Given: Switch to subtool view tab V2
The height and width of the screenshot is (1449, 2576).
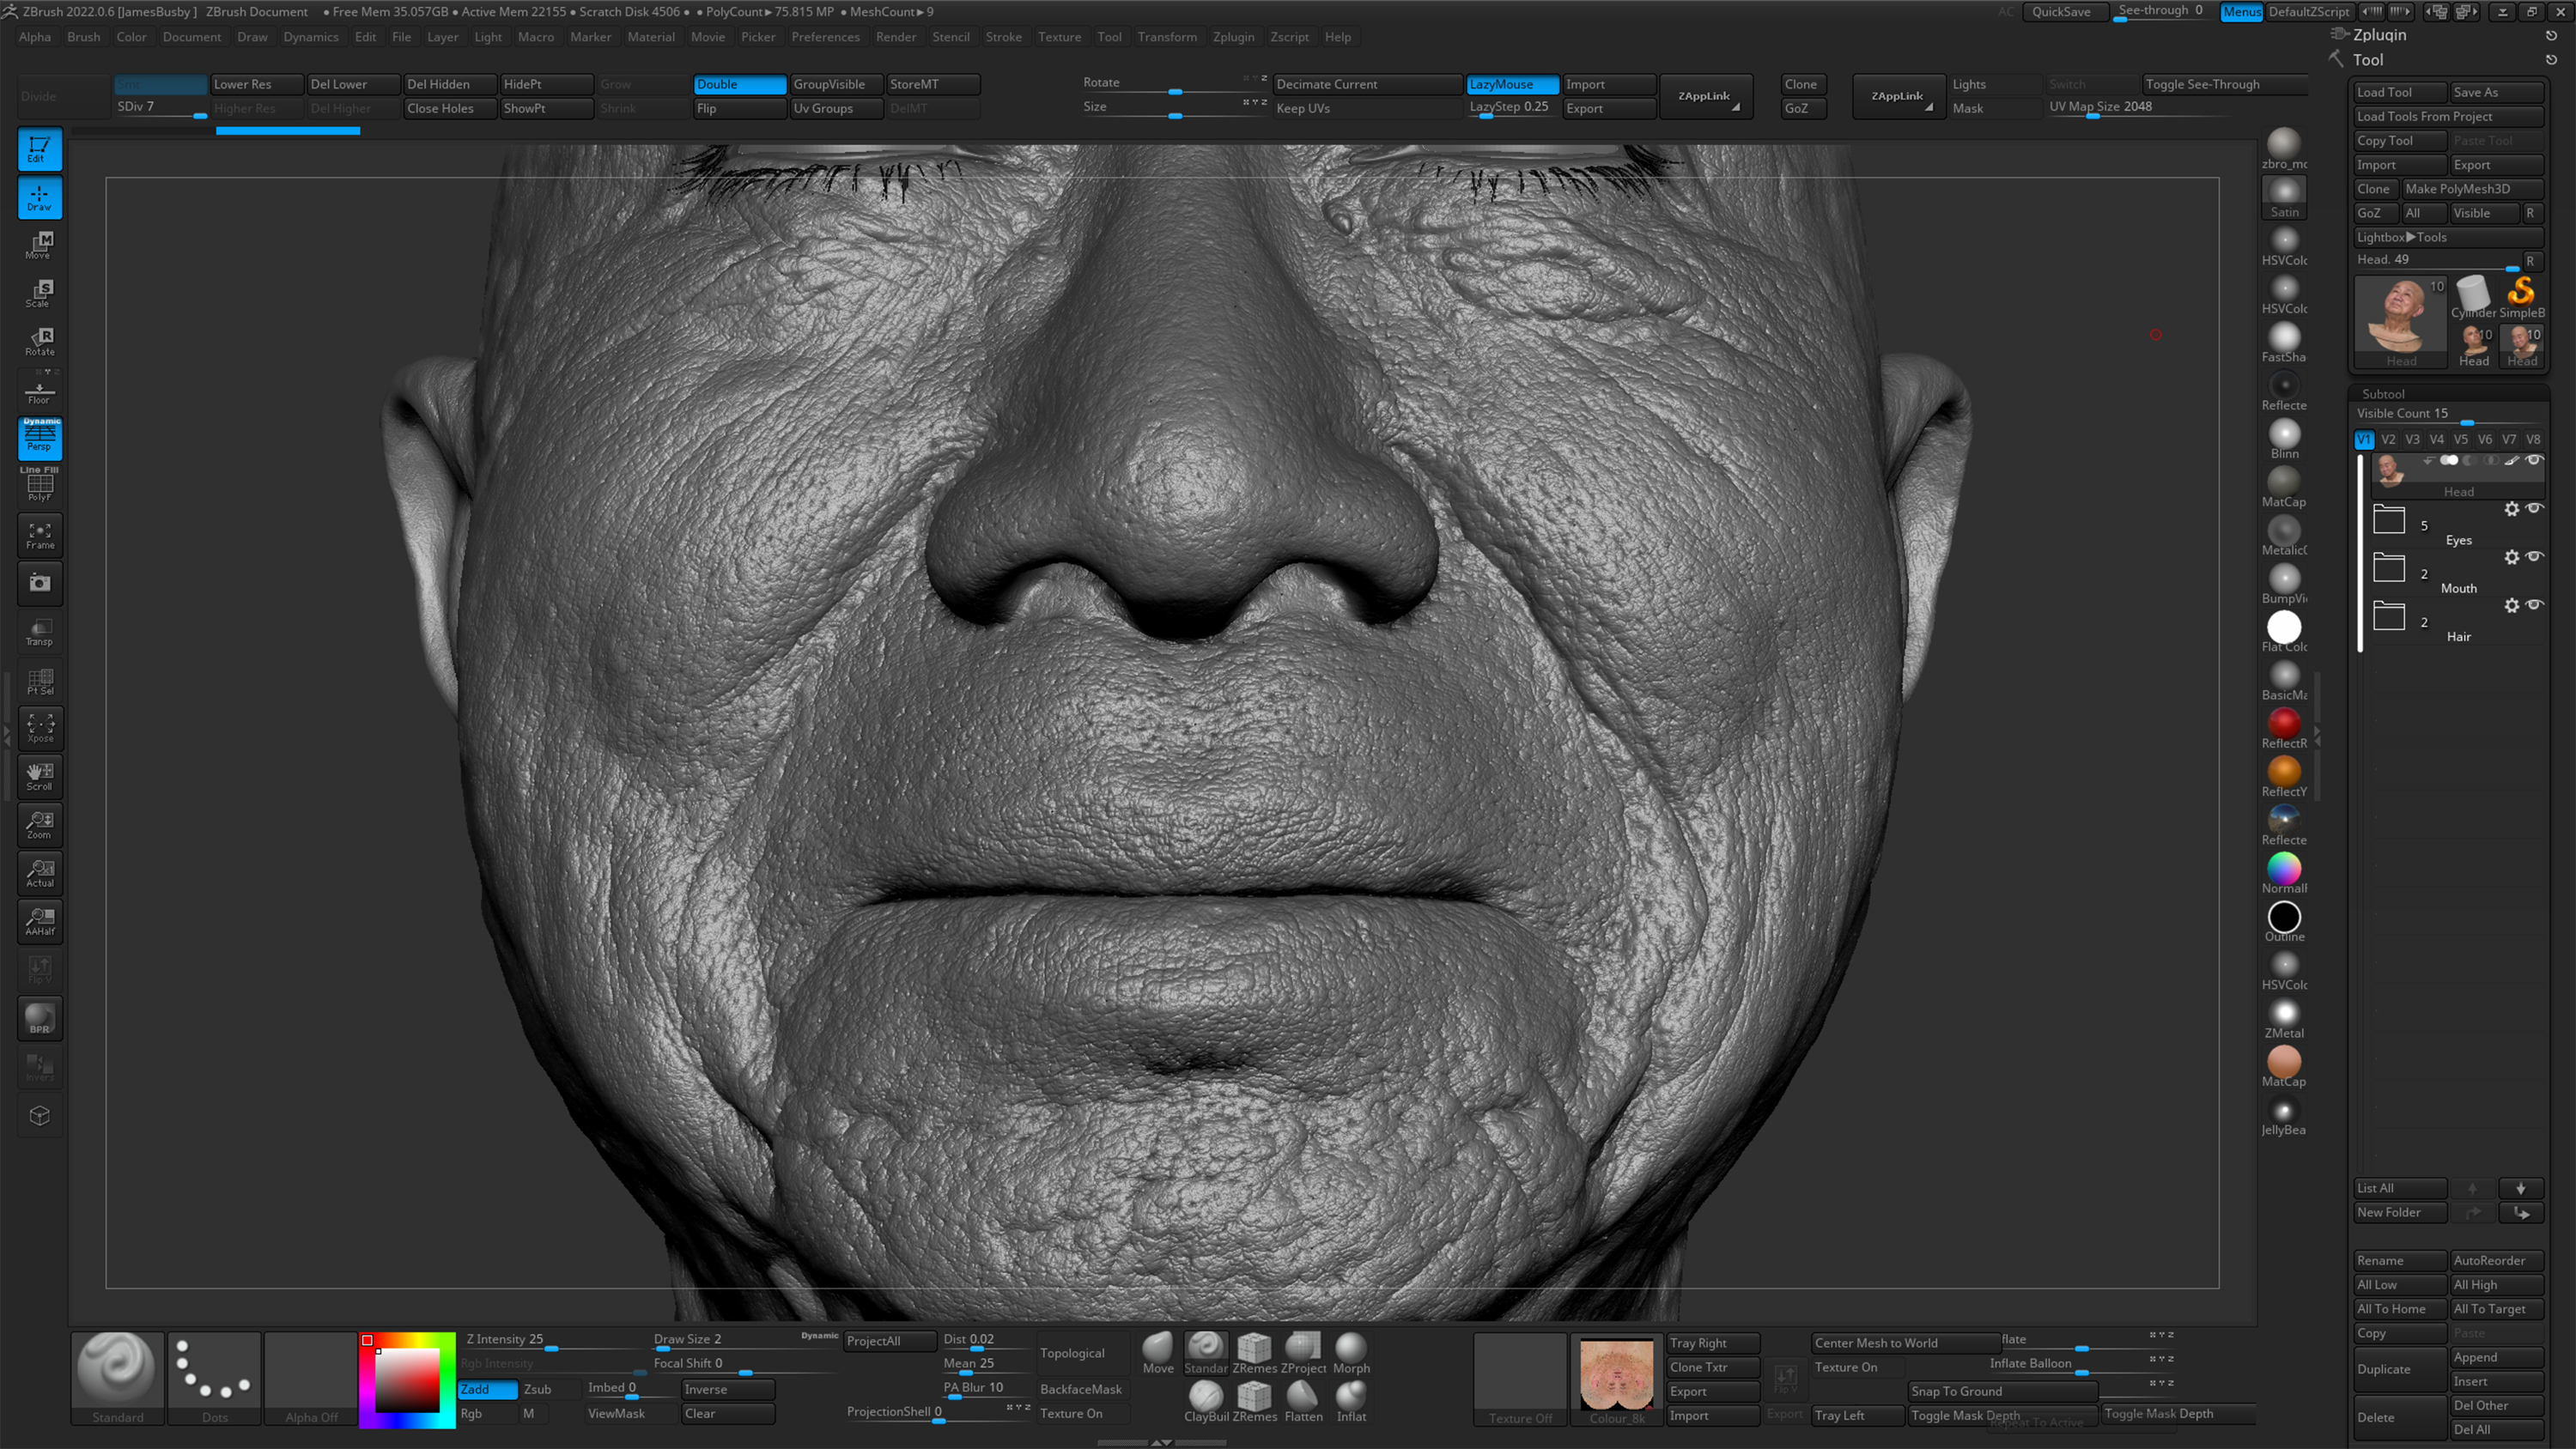Looking at the screenshot, I should (x=2388, y=439).
